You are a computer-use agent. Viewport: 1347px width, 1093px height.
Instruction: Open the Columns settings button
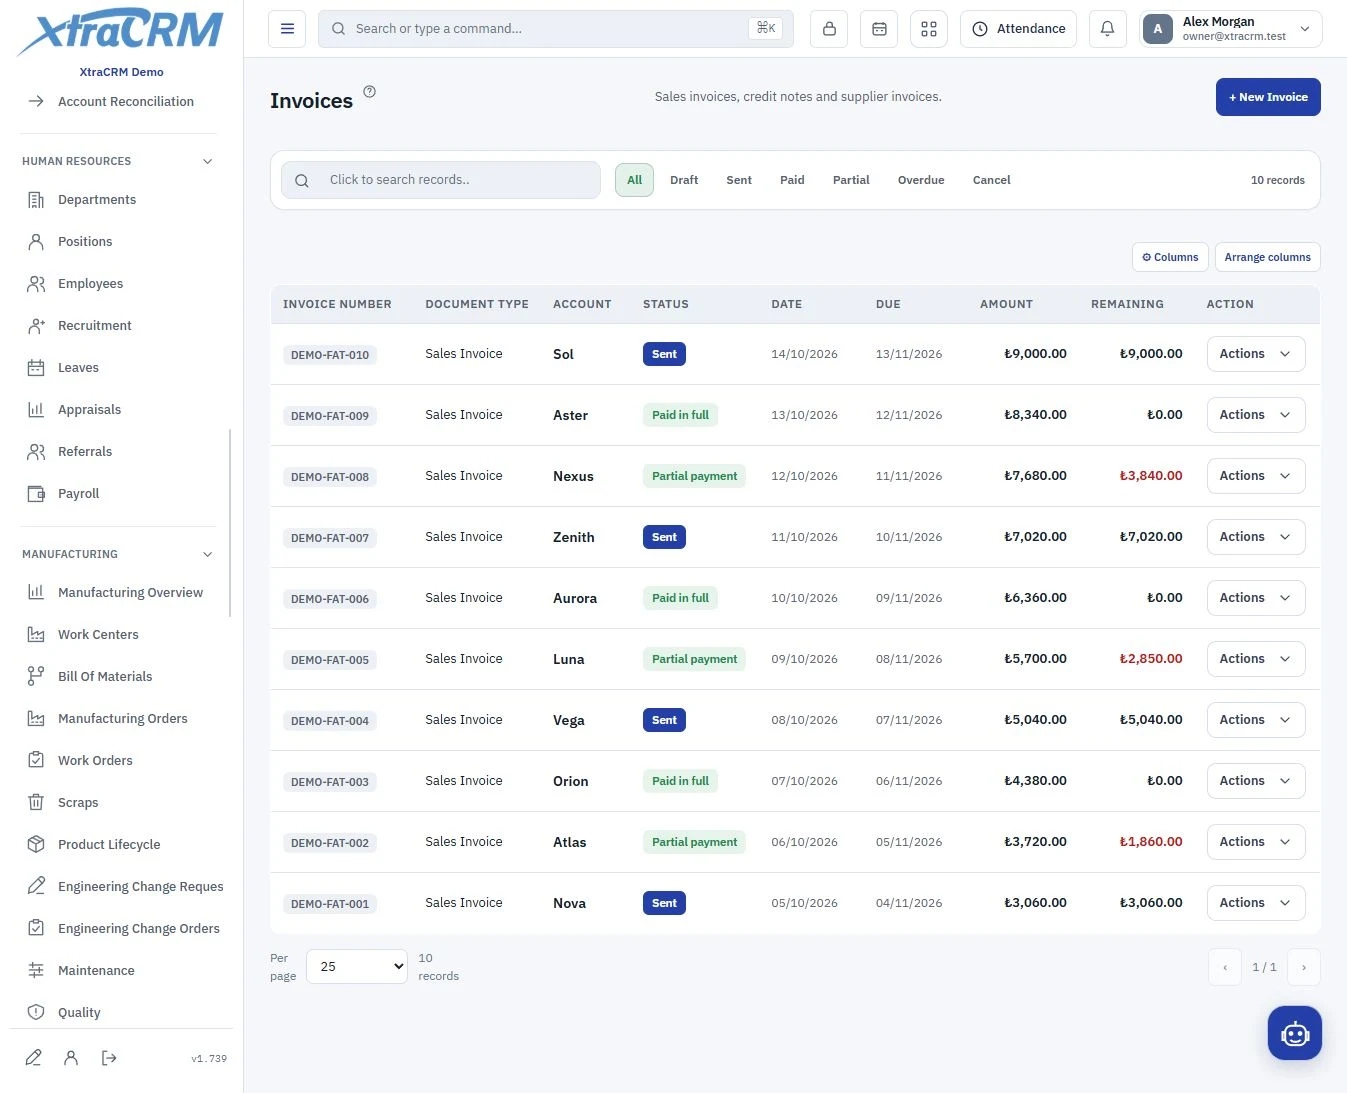pyautogui.click(x=1170, y=257)
